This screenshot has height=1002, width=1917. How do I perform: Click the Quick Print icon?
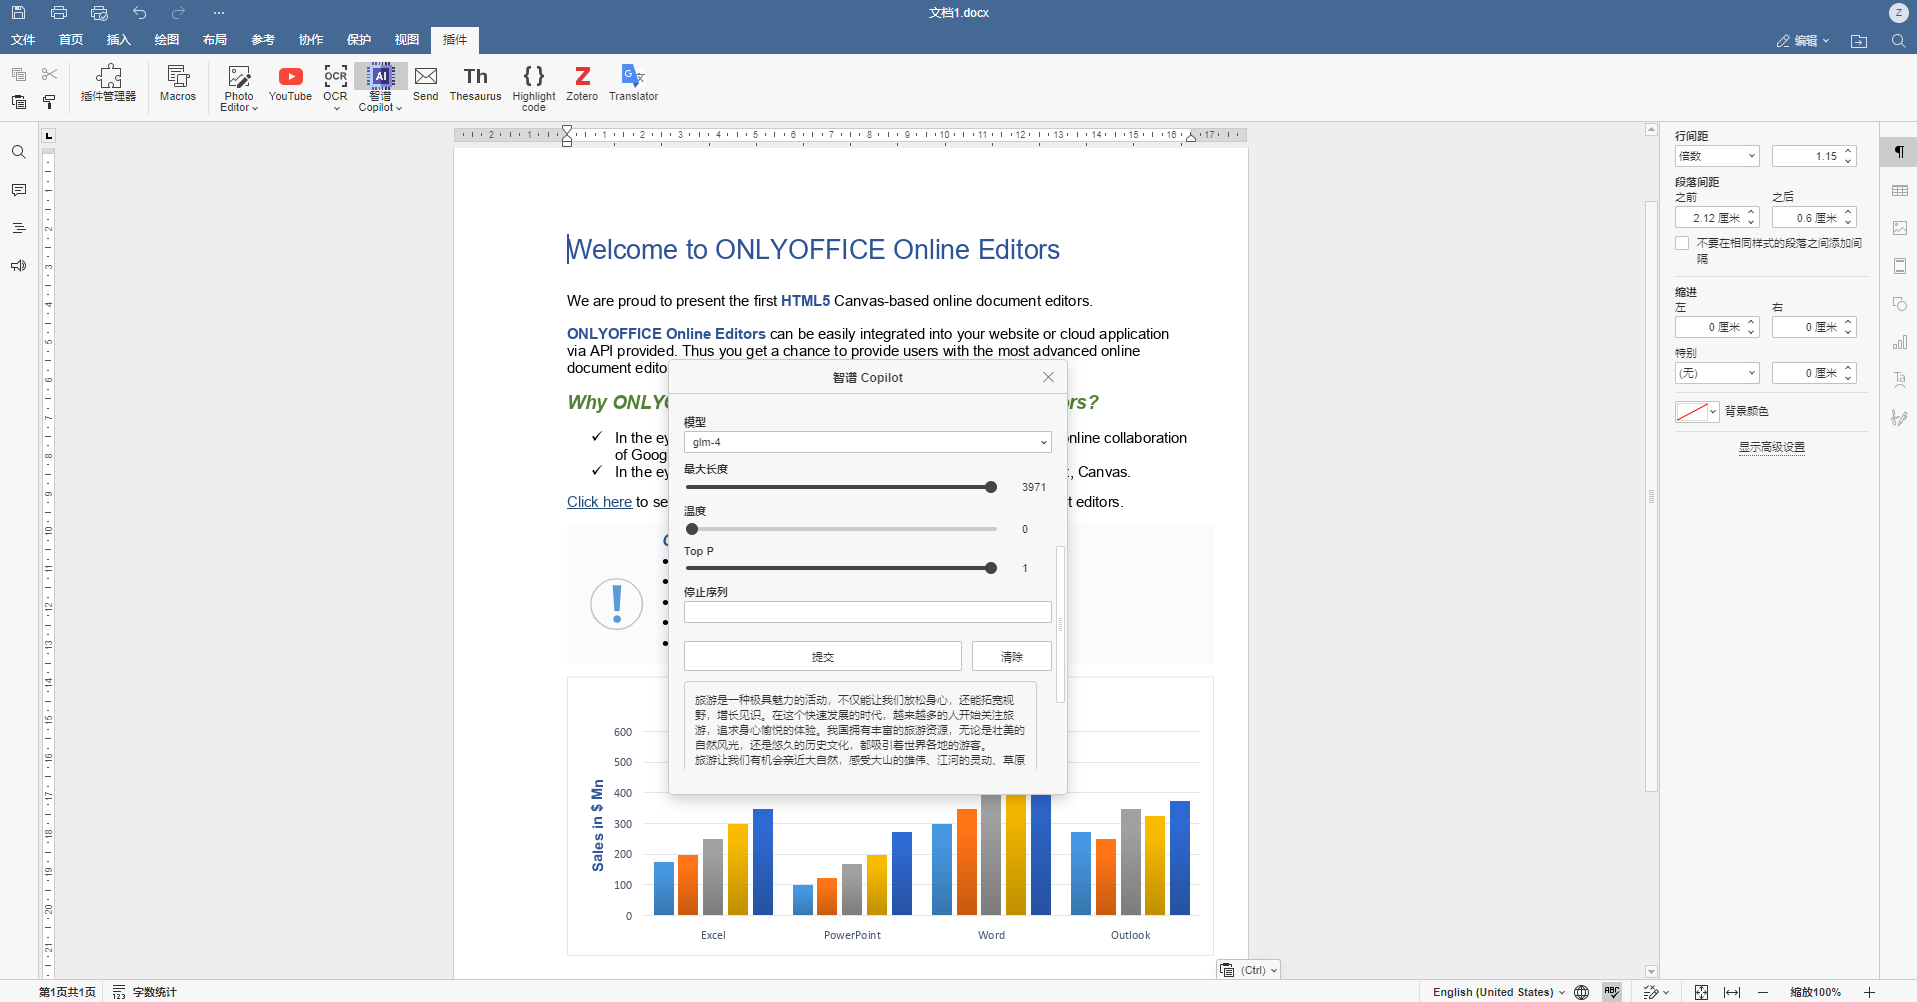(99, 13)
